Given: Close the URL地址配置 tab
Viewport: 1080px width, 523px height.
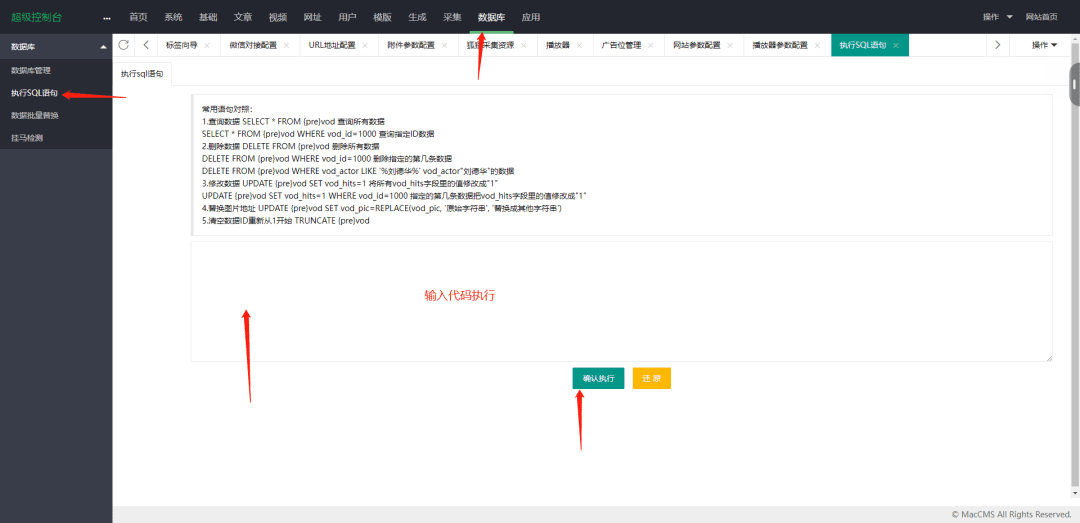Looking at the screenshot, I should click(x=365, y=46).
